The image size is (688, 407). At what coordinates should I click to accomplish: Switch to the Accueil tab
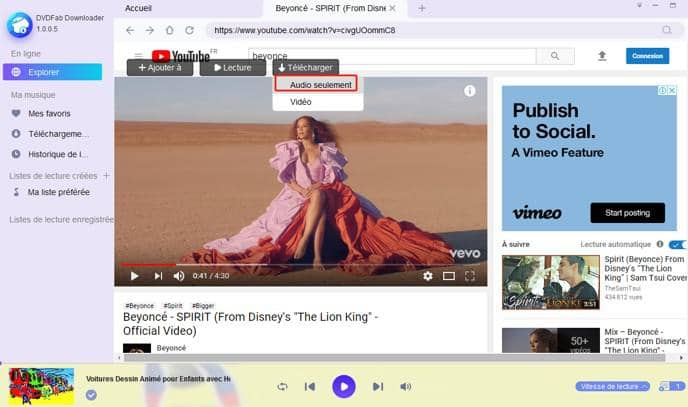pos(138,8)
